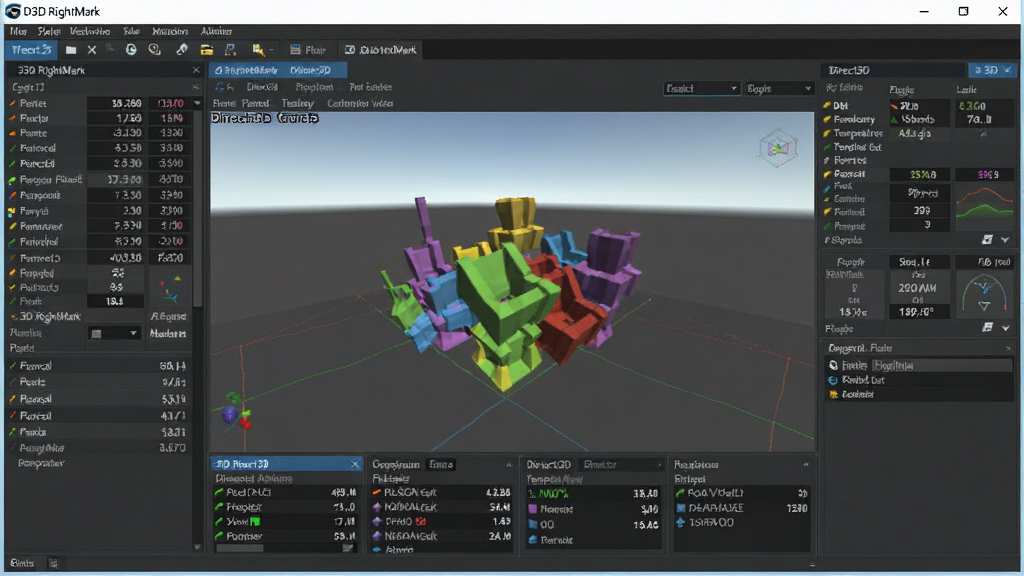Click the 403.30 value in the left panel

click(x=126, y=258)
